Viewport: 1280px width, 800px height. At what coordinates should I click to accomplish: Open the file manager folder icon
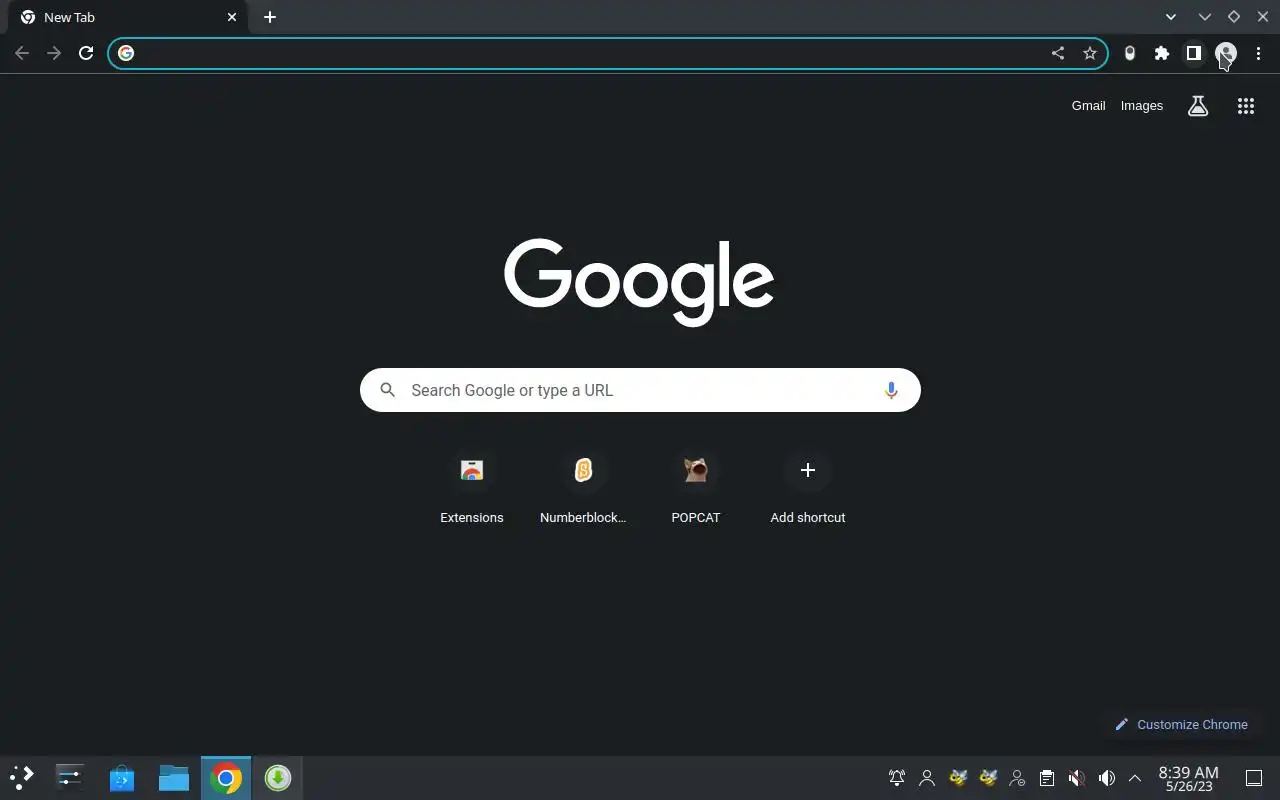[174, 778]
